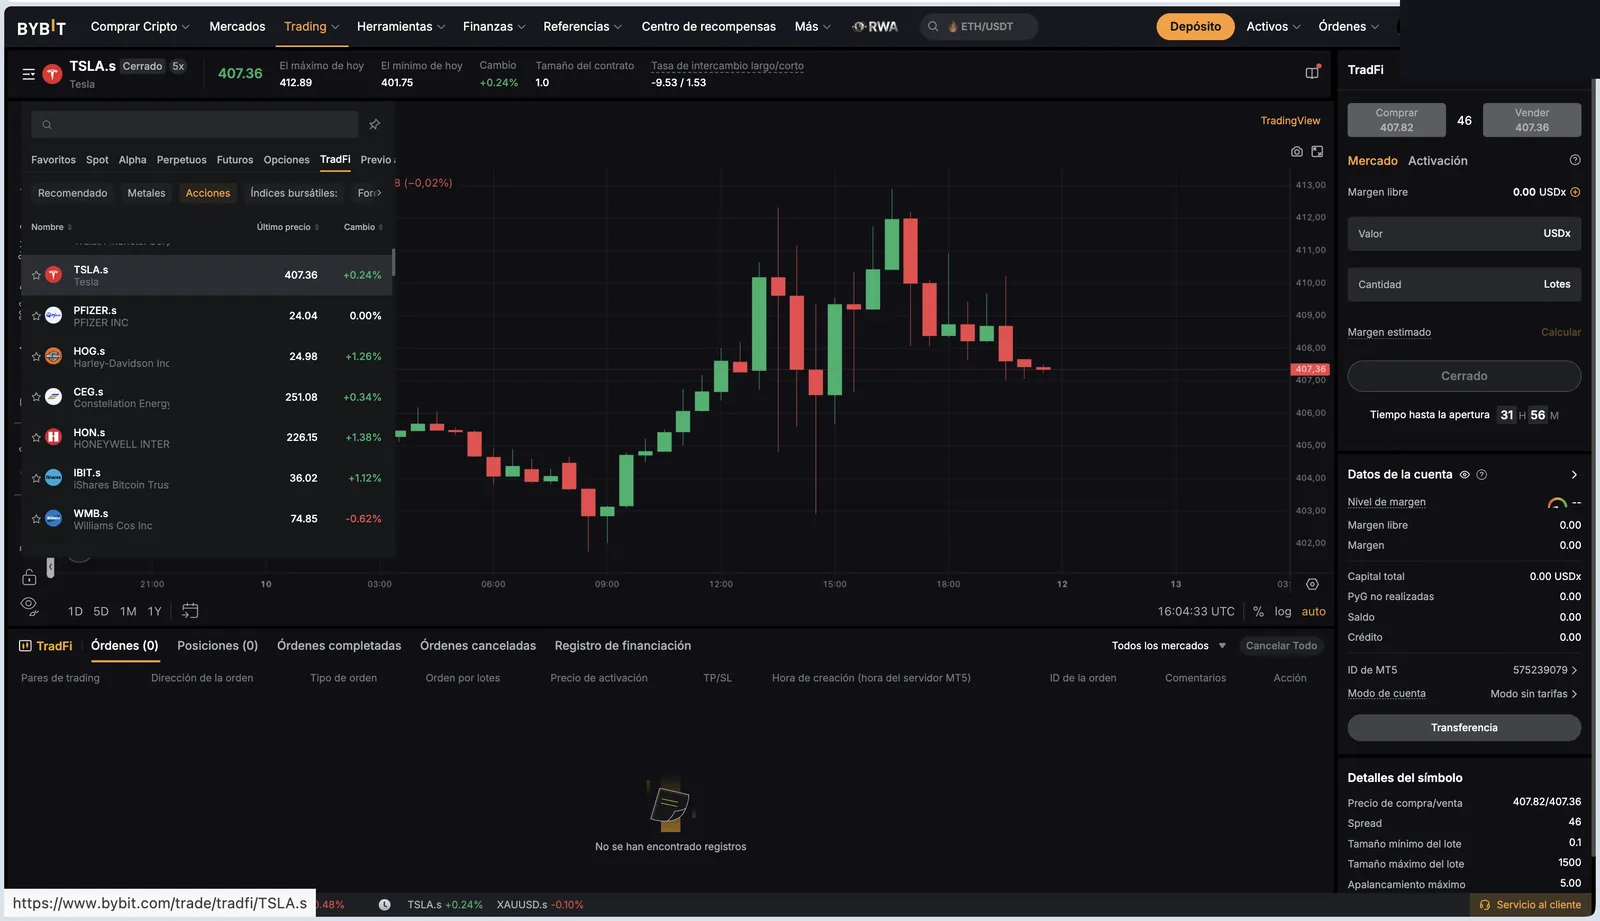
Task: Select the Vender 407.36 side
Action: 1532,120
